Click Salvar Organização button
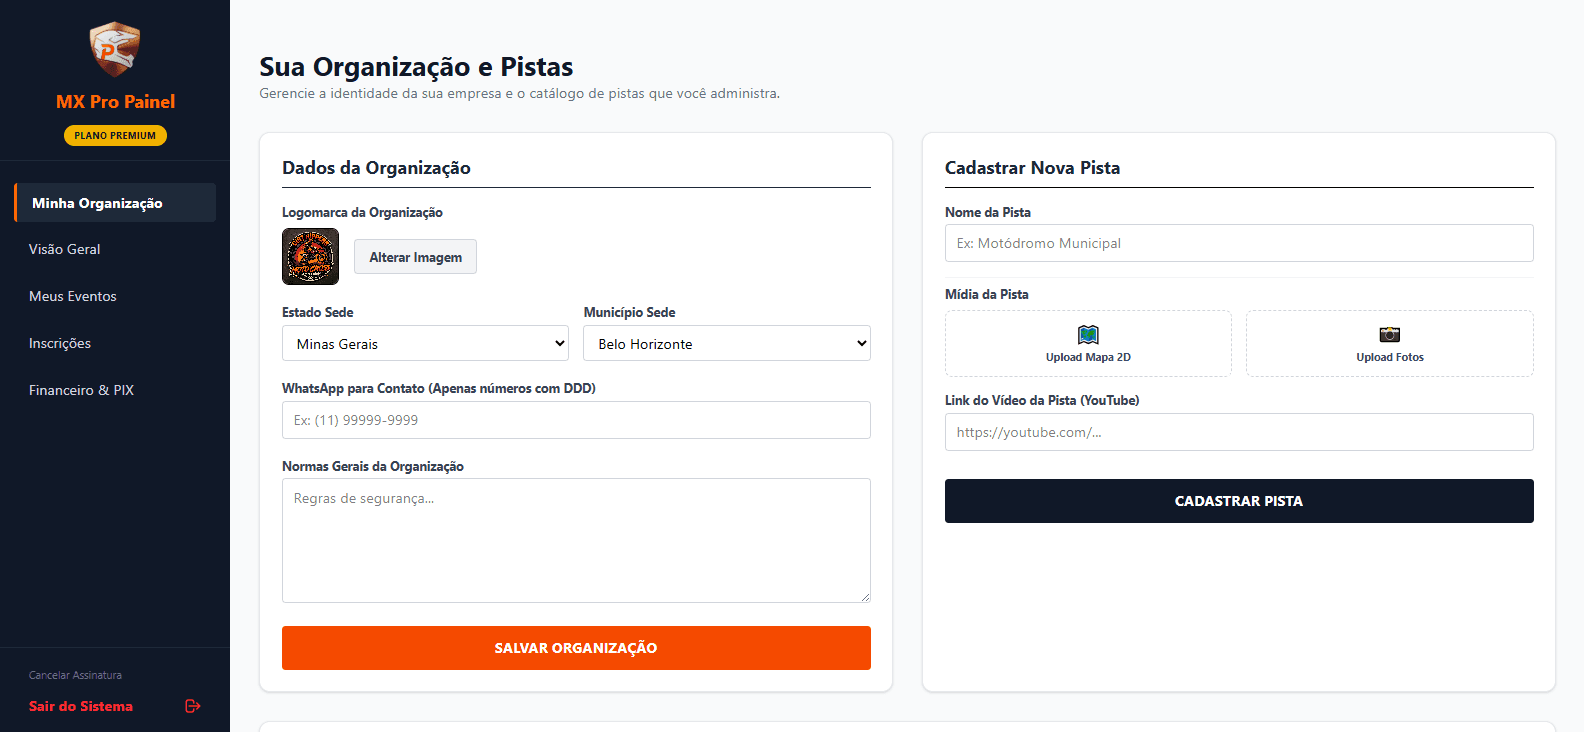Screen dimensions: 1584x732 [576, 648]
